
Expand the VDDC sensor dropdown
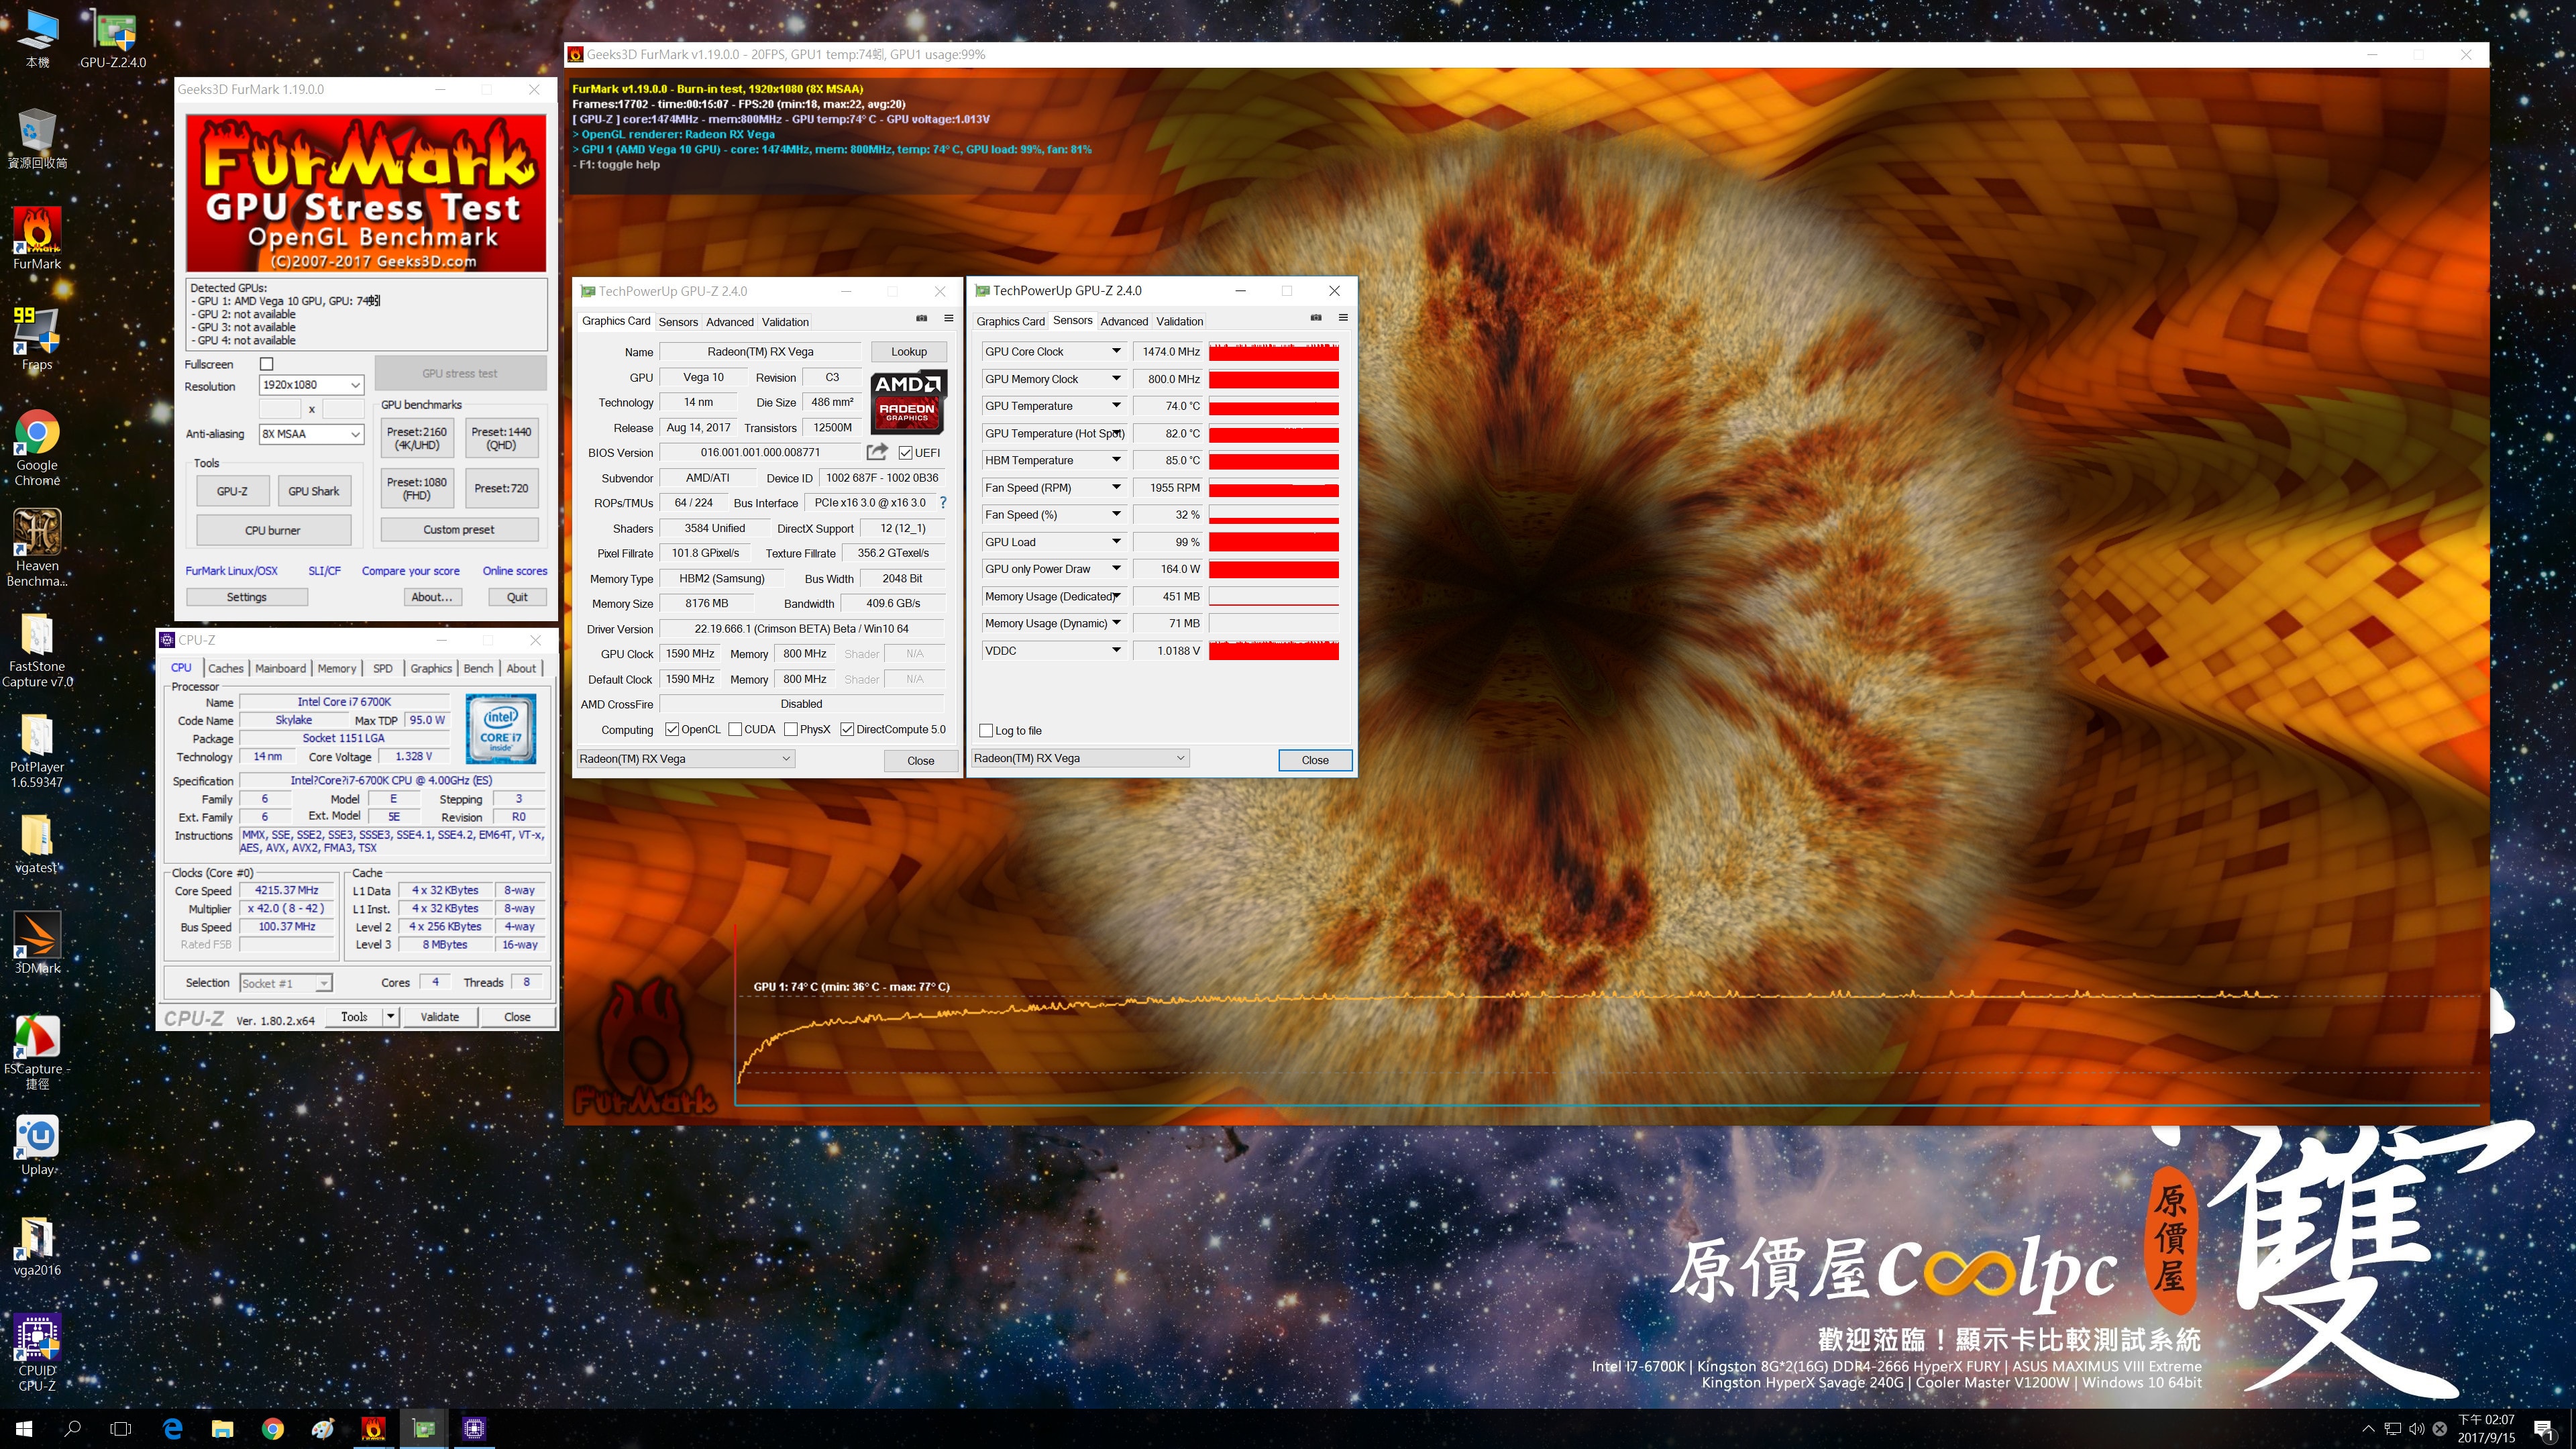(1116, 650)
